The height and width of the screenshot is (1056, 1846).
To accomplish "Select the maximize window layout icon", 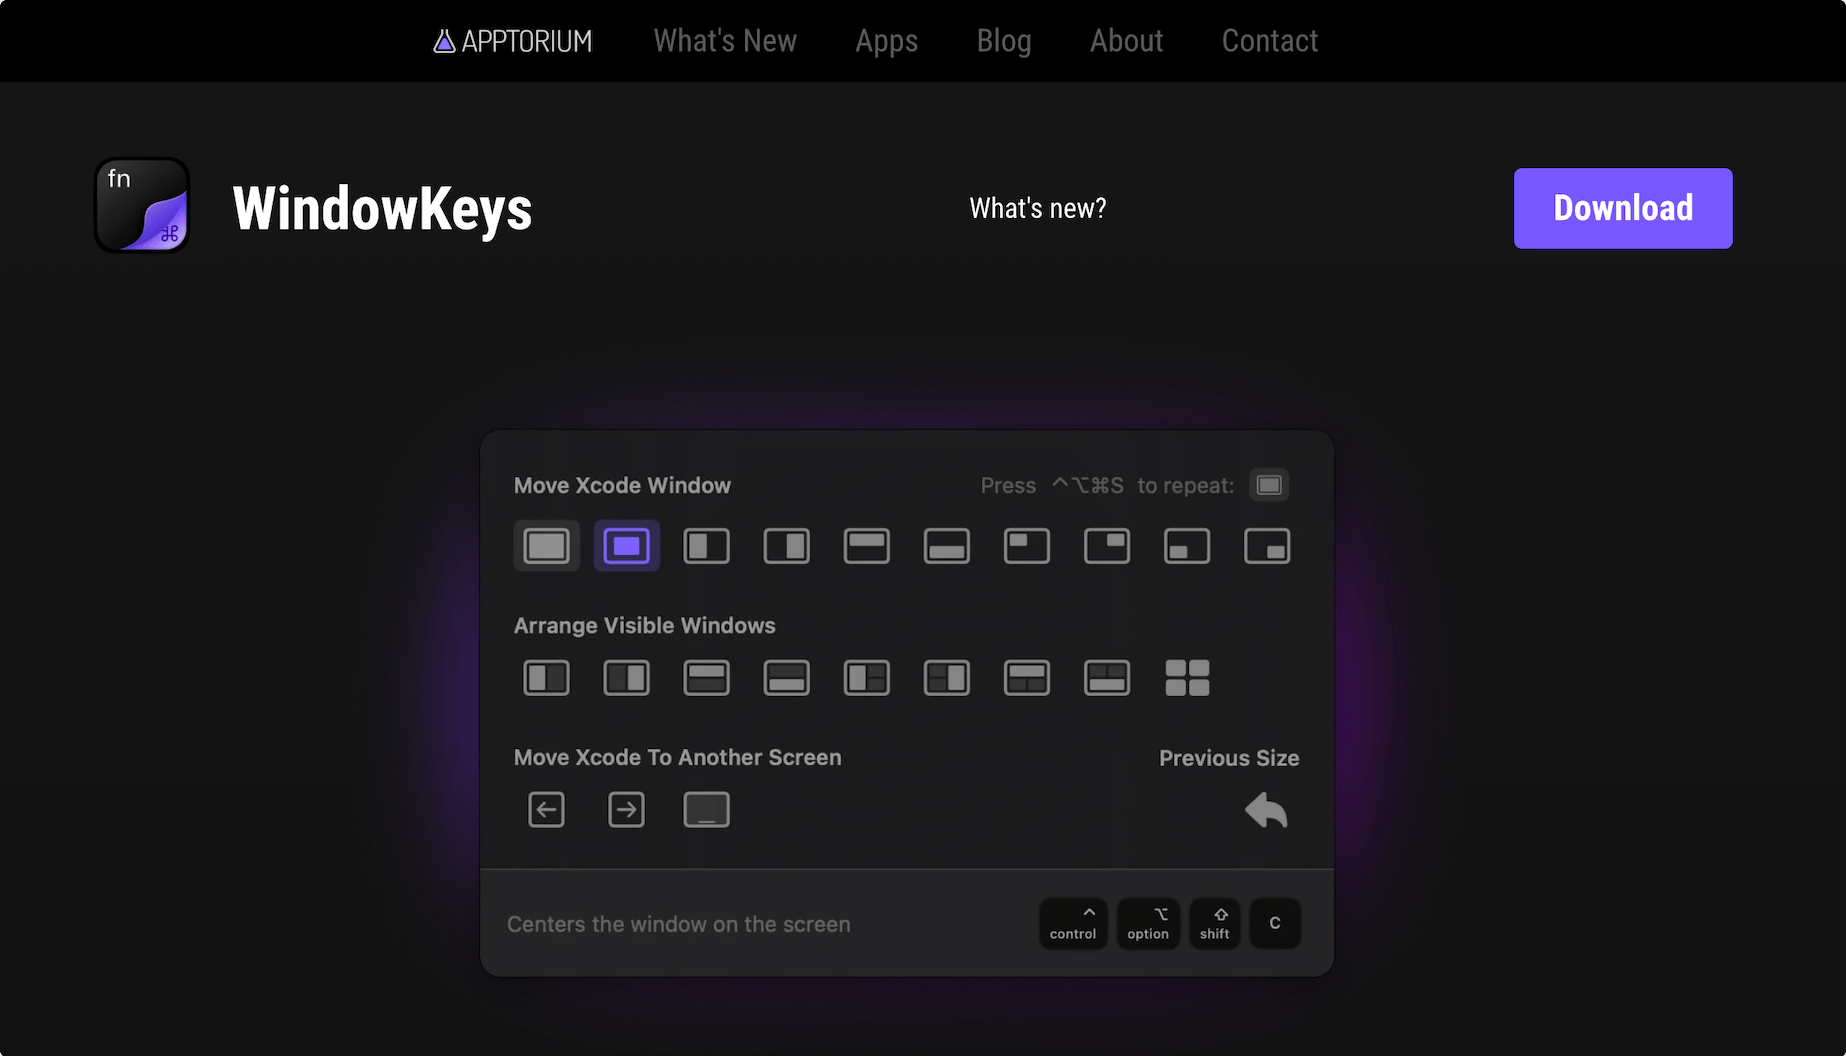I will 547,546.
